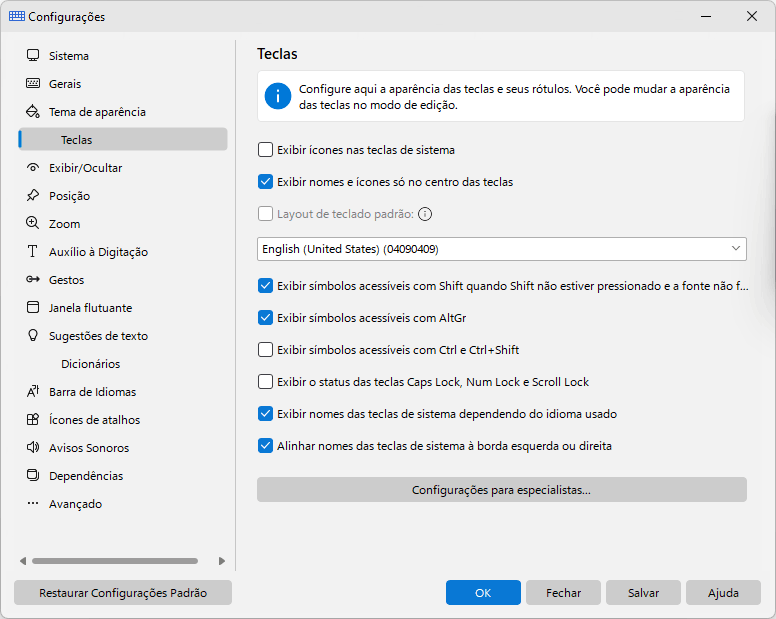Click Restaurar Configurações Padrão button
This screenshot has height=619, width=776.
point(123,592)
